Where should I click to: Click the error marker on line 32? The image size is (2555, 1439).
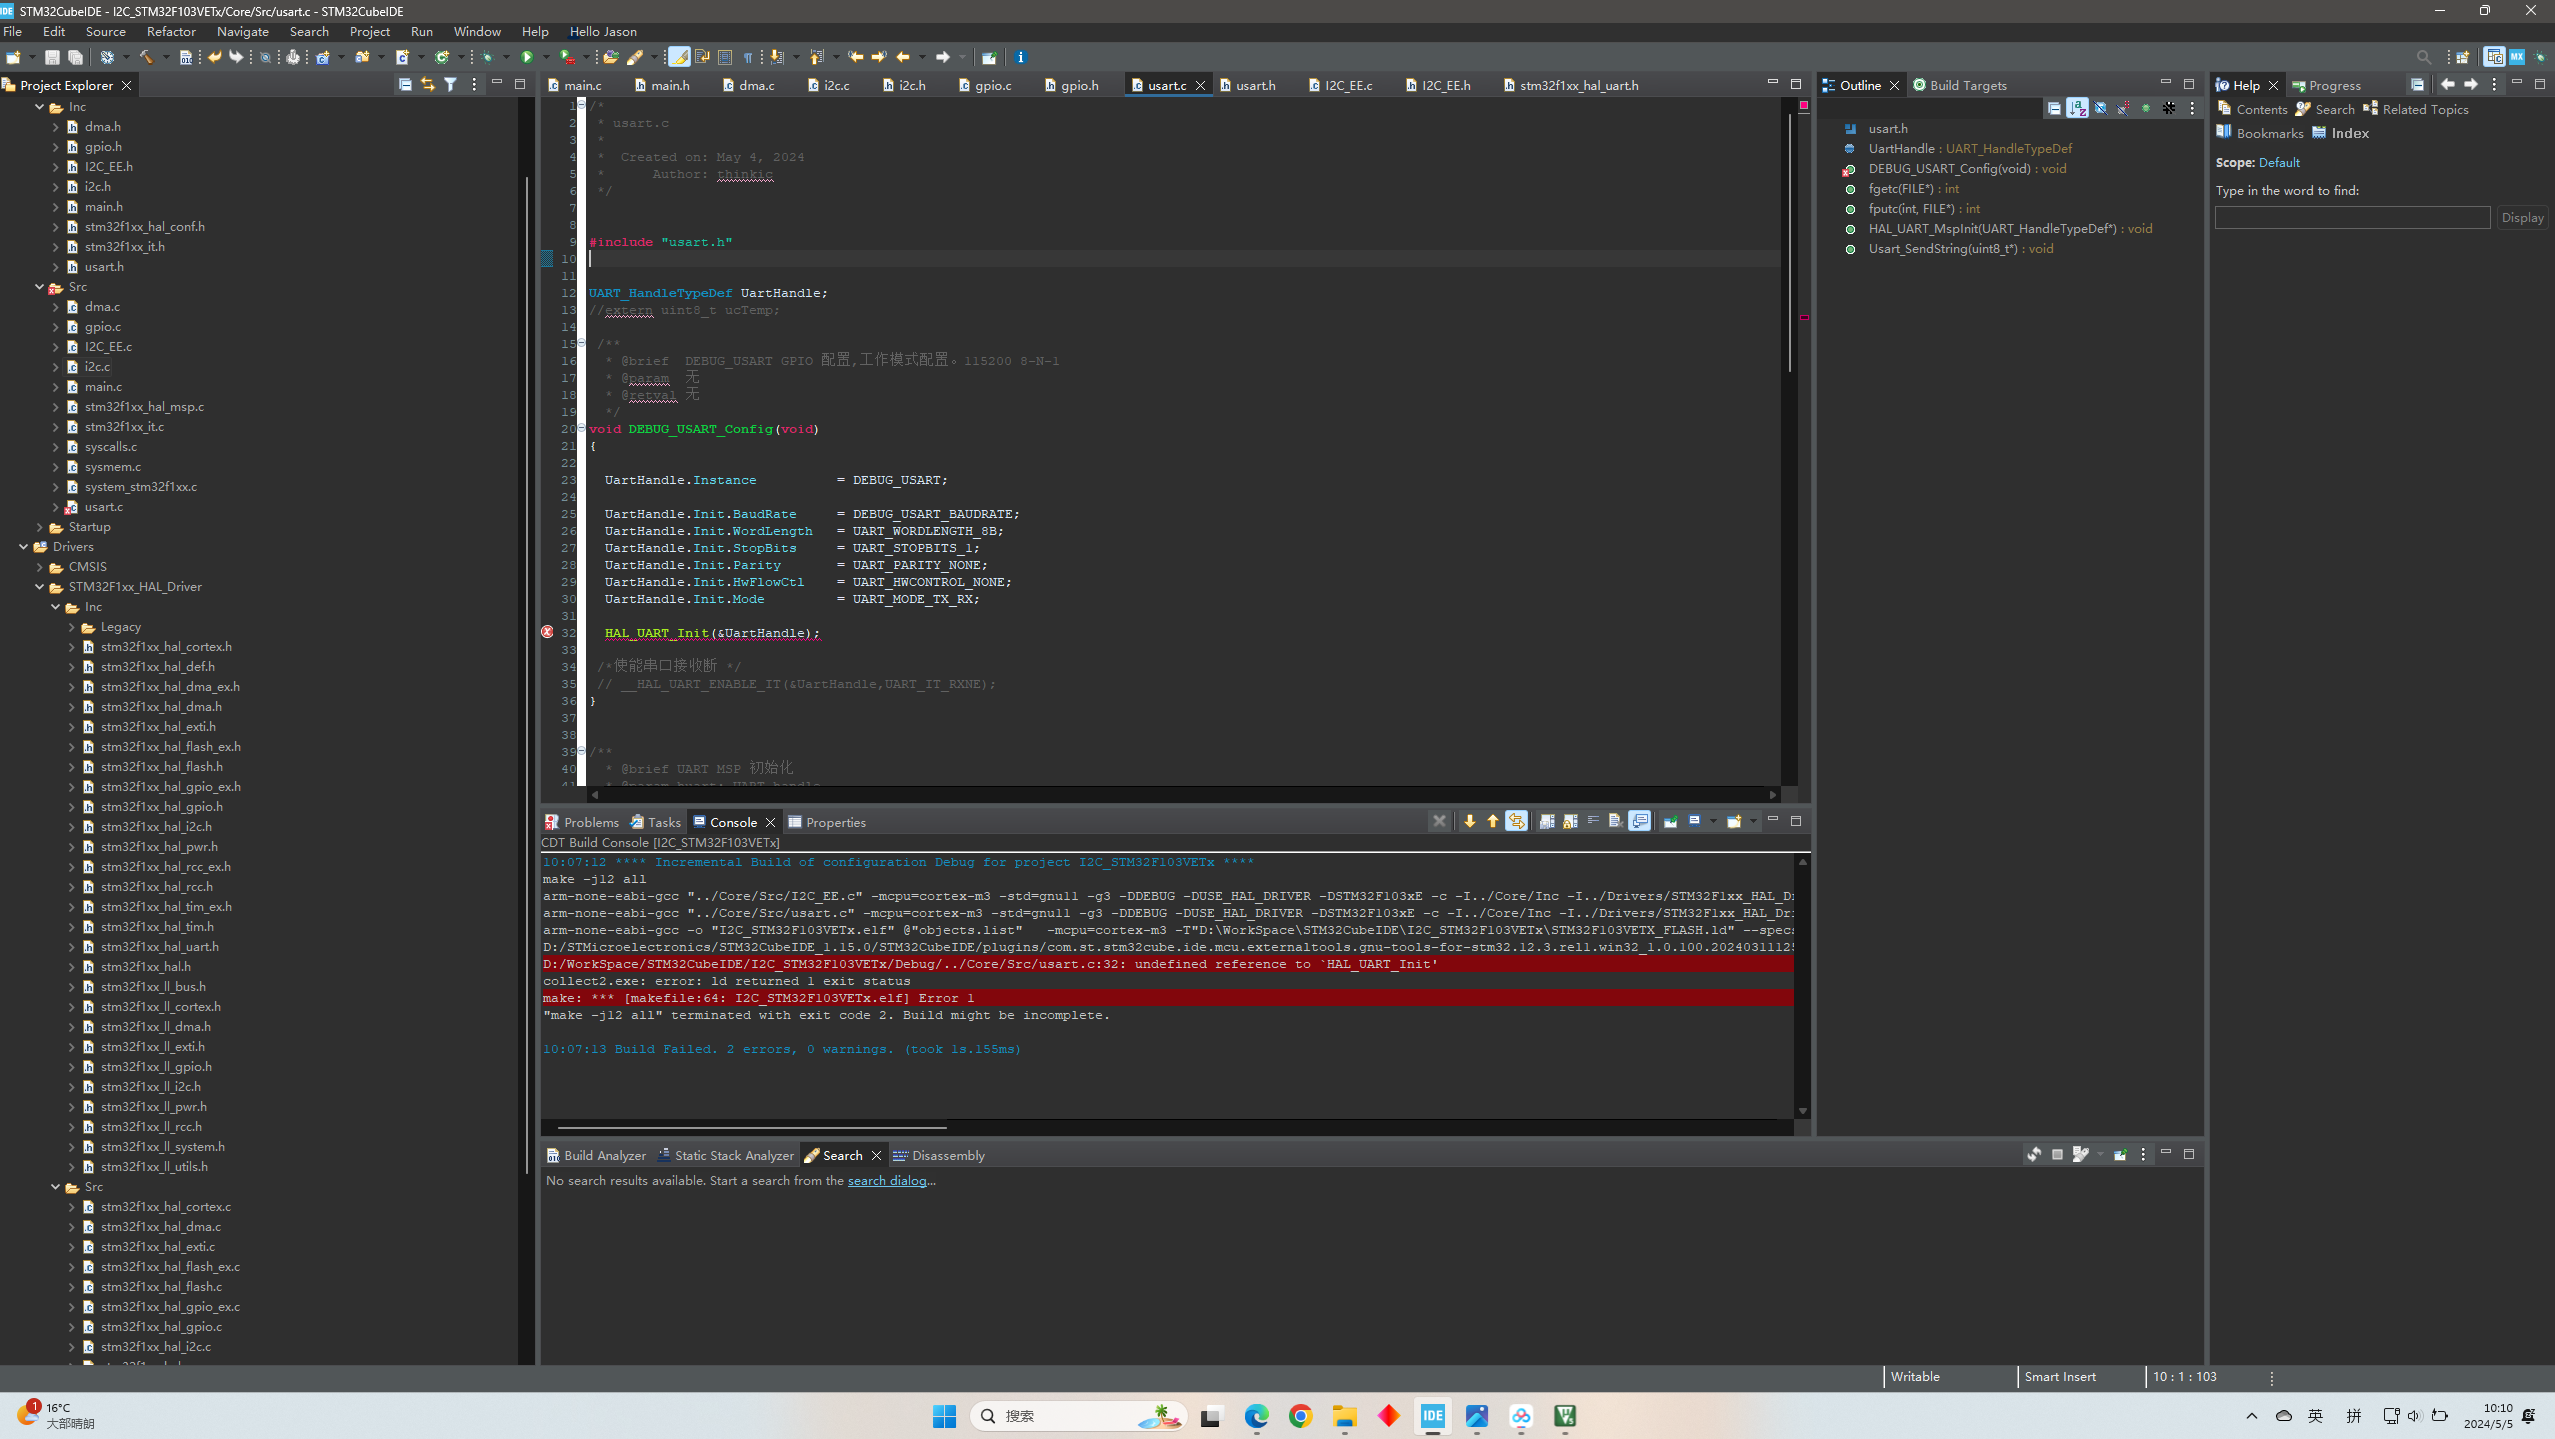point(547,632)
